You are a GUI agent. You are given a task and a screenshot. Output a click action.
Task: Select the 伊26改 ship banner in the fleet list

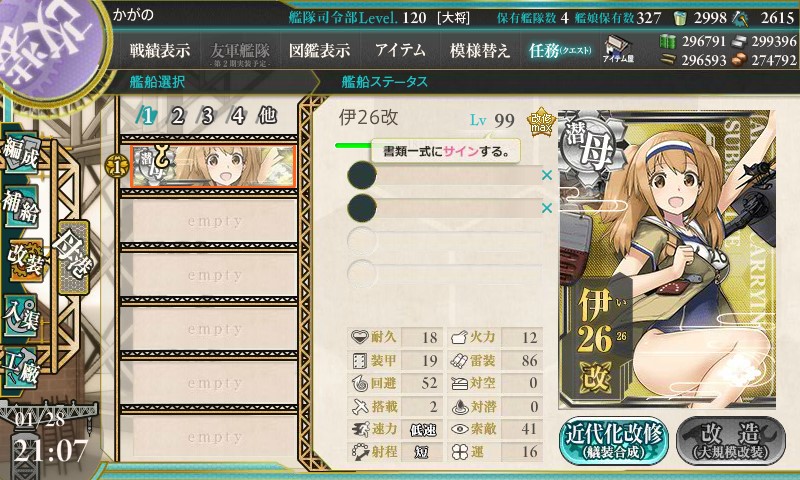click(213, 166)
